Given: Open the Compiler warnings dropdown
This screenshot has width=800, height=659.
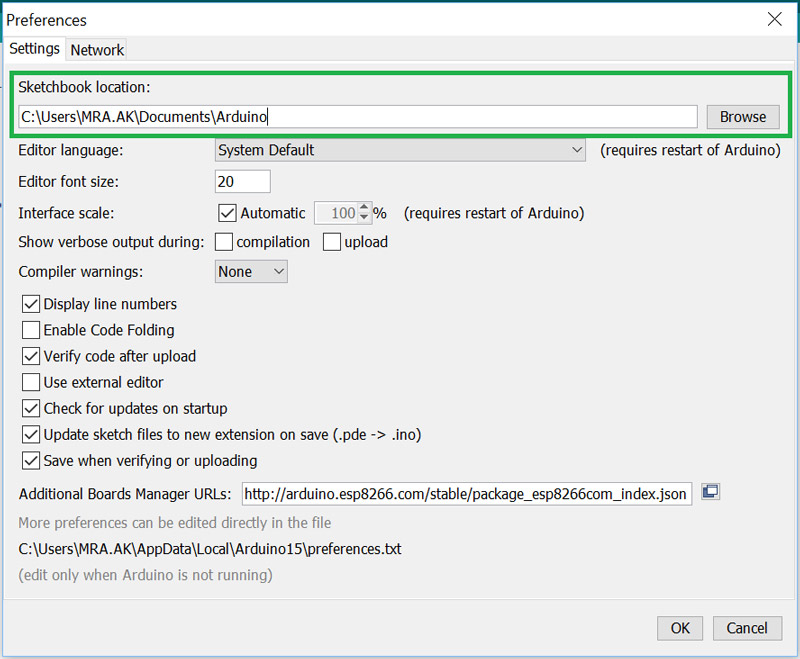Looking at the screenshot, I should click(x=251, y=271).
